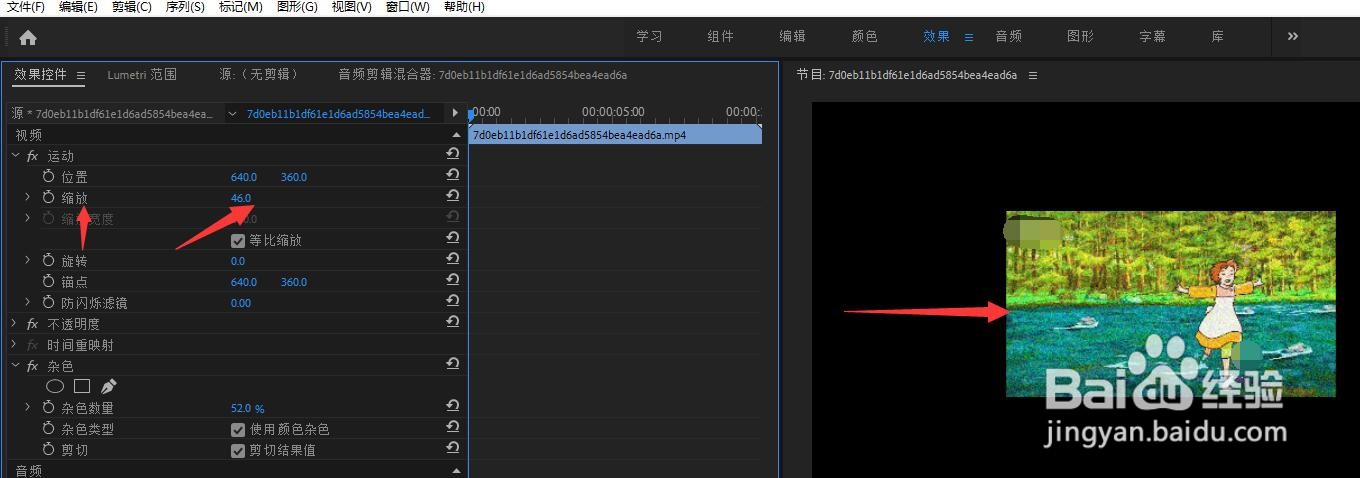Toggle animation stopwatch for 旋转
Screen dimensions: 1360x478
point(48,260)
